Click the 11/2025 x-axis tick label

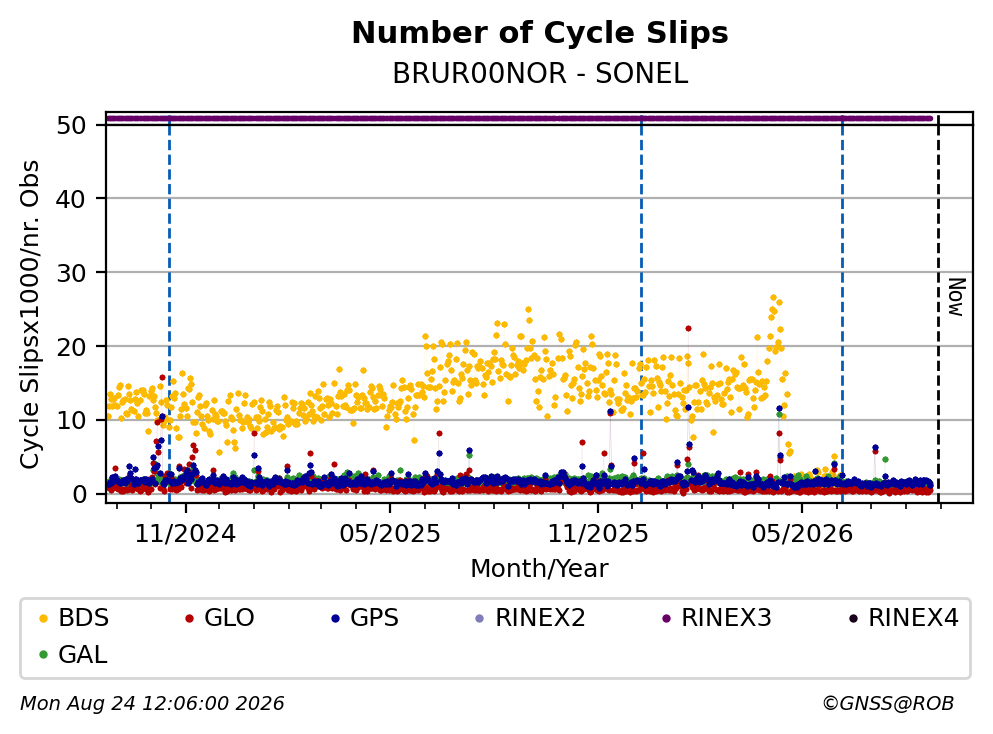pos(598,534)
